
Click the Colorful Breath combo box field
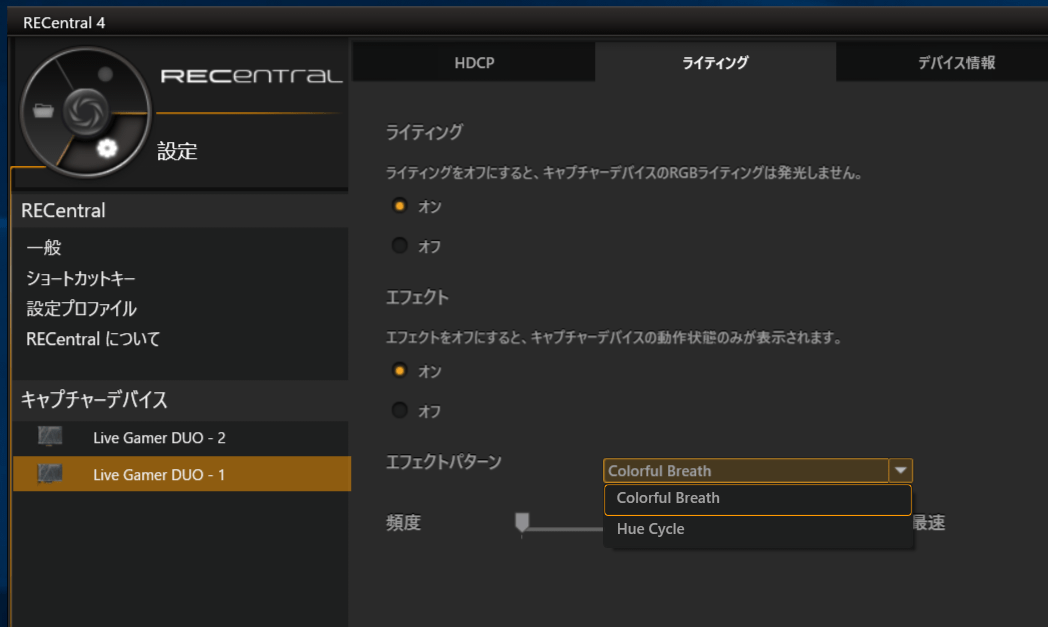[746, 471]
